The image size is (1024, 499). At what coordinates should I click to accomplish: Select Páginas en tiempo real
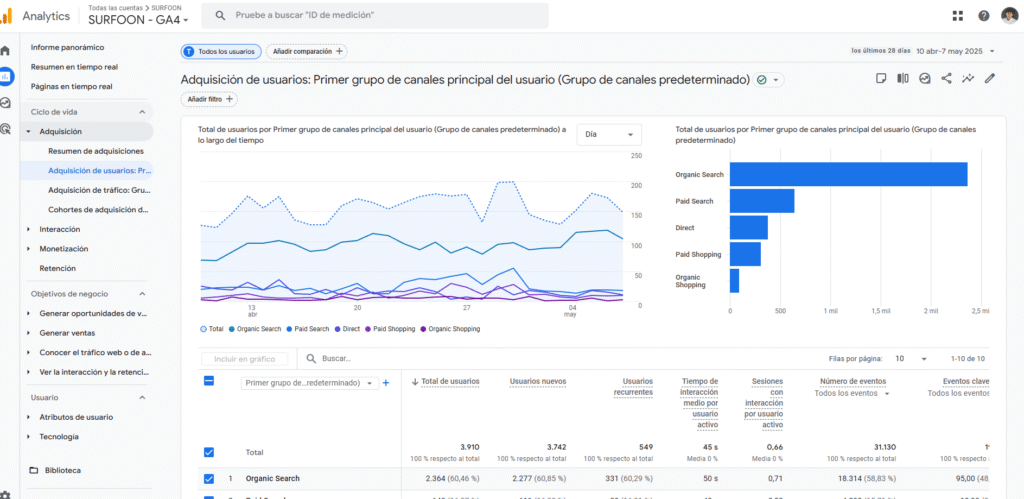coord(71,86)
